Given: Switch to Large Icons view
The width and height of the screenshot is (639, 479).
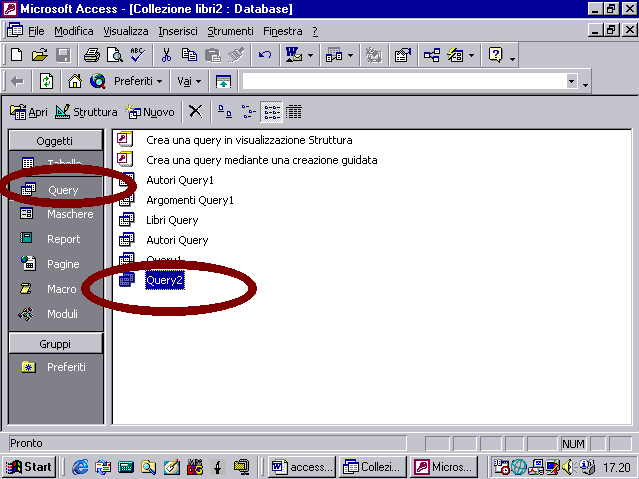Looking at the screenshot, I should click(x=225, y=111).
